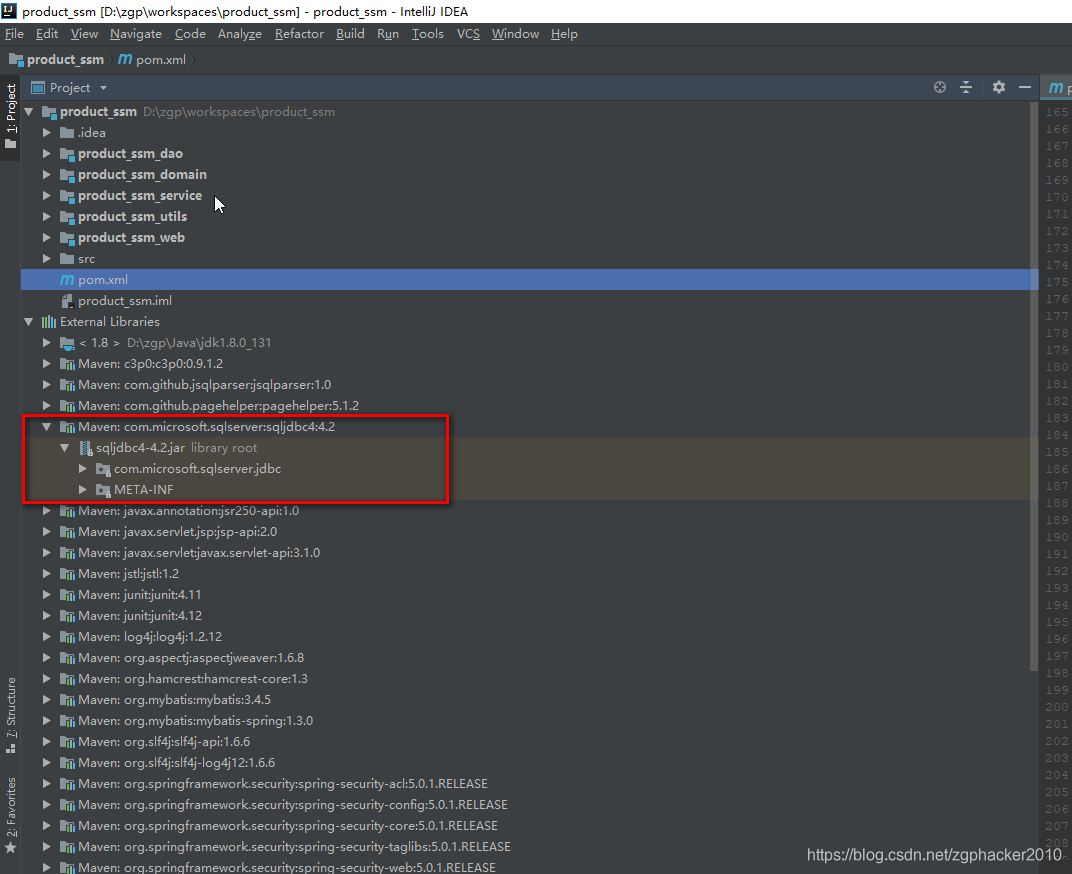Image resolution: width=1072 pixels, height=874 pixels.
Task: Select Maven: org.aspectj:aspectjweaver:1.6.8
Action: pos(191,658)
